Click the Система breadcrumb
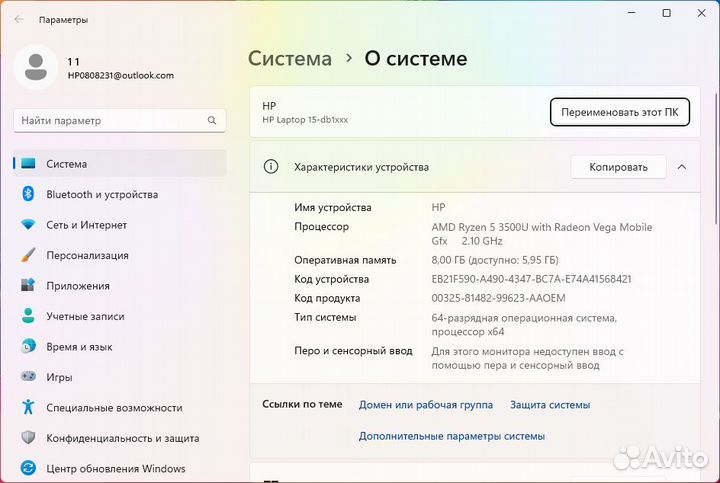 290,58
